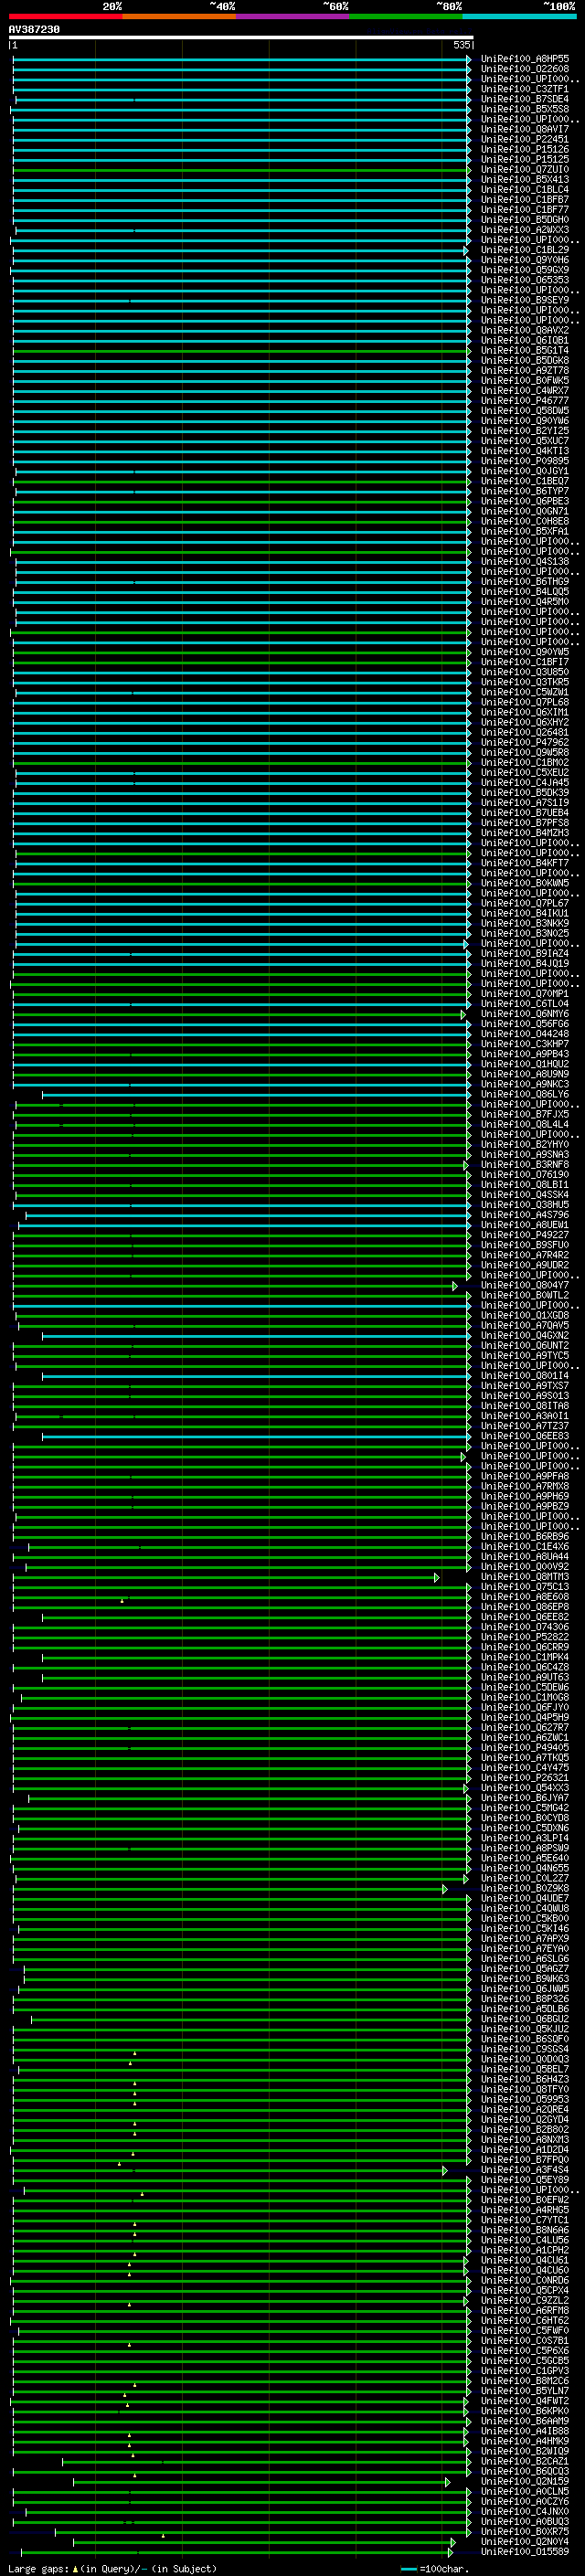Select the UniRef100_C1BF77 hit name
The width and height of the screenshot is (585, 2576).
525,210
